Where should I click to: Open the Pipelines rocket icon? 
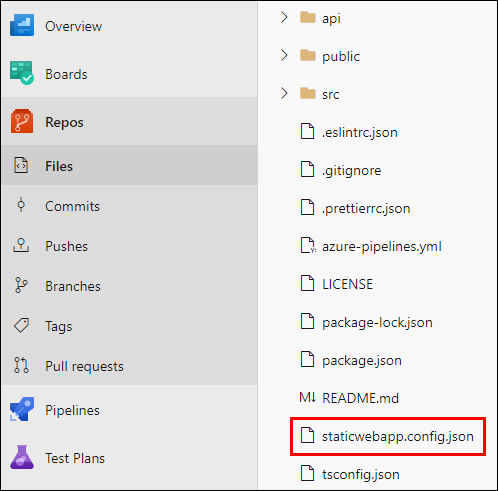pos(22,409)
